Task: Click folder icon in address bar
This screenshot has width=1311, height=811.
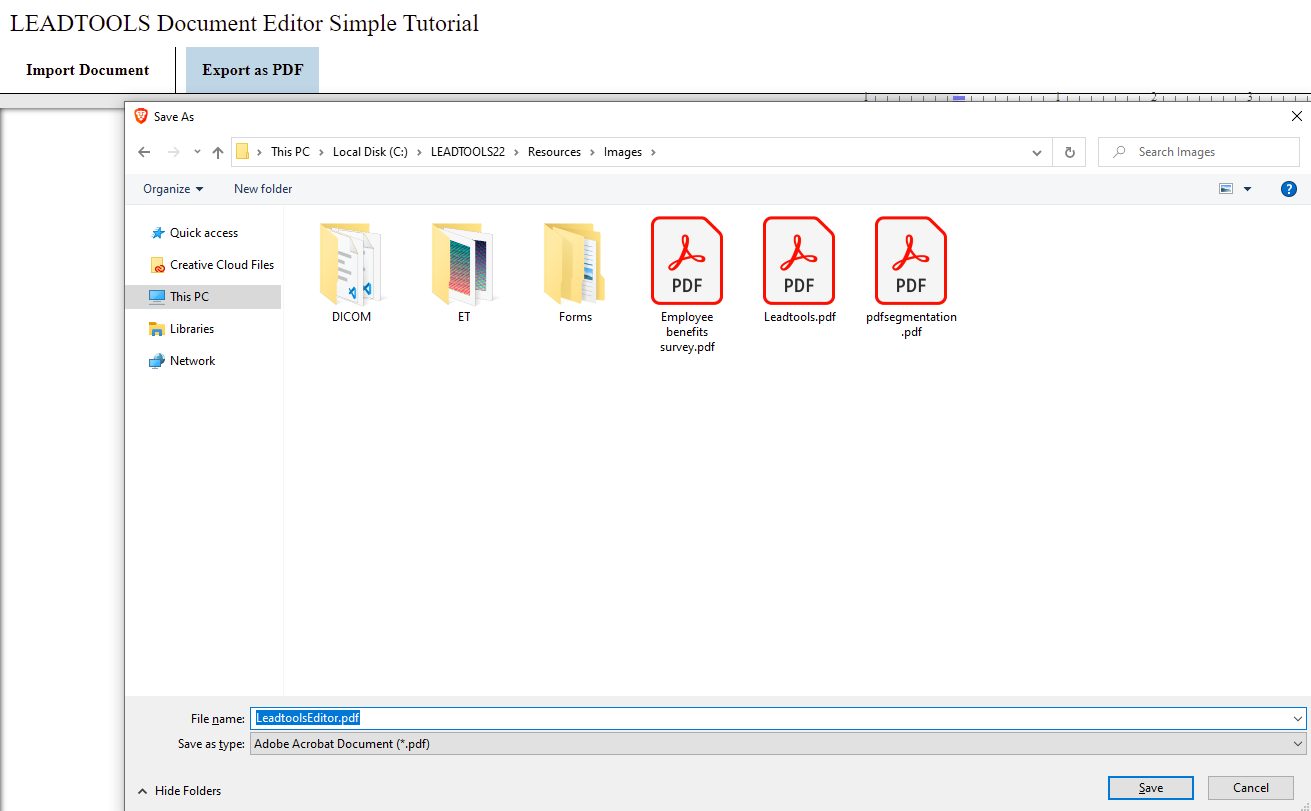Action: (x=242, y=152)
